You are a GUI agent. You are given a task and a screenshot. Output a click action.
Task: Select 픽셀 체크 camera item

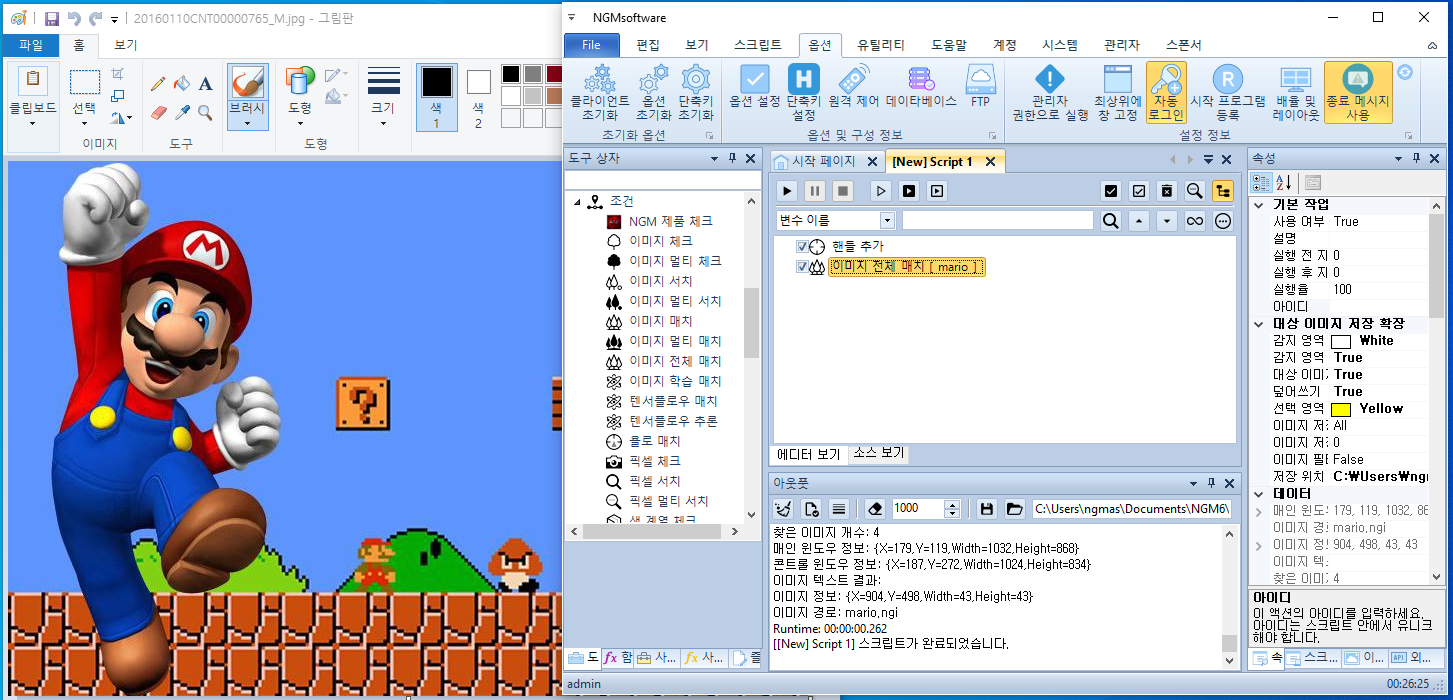pos(654,461)
